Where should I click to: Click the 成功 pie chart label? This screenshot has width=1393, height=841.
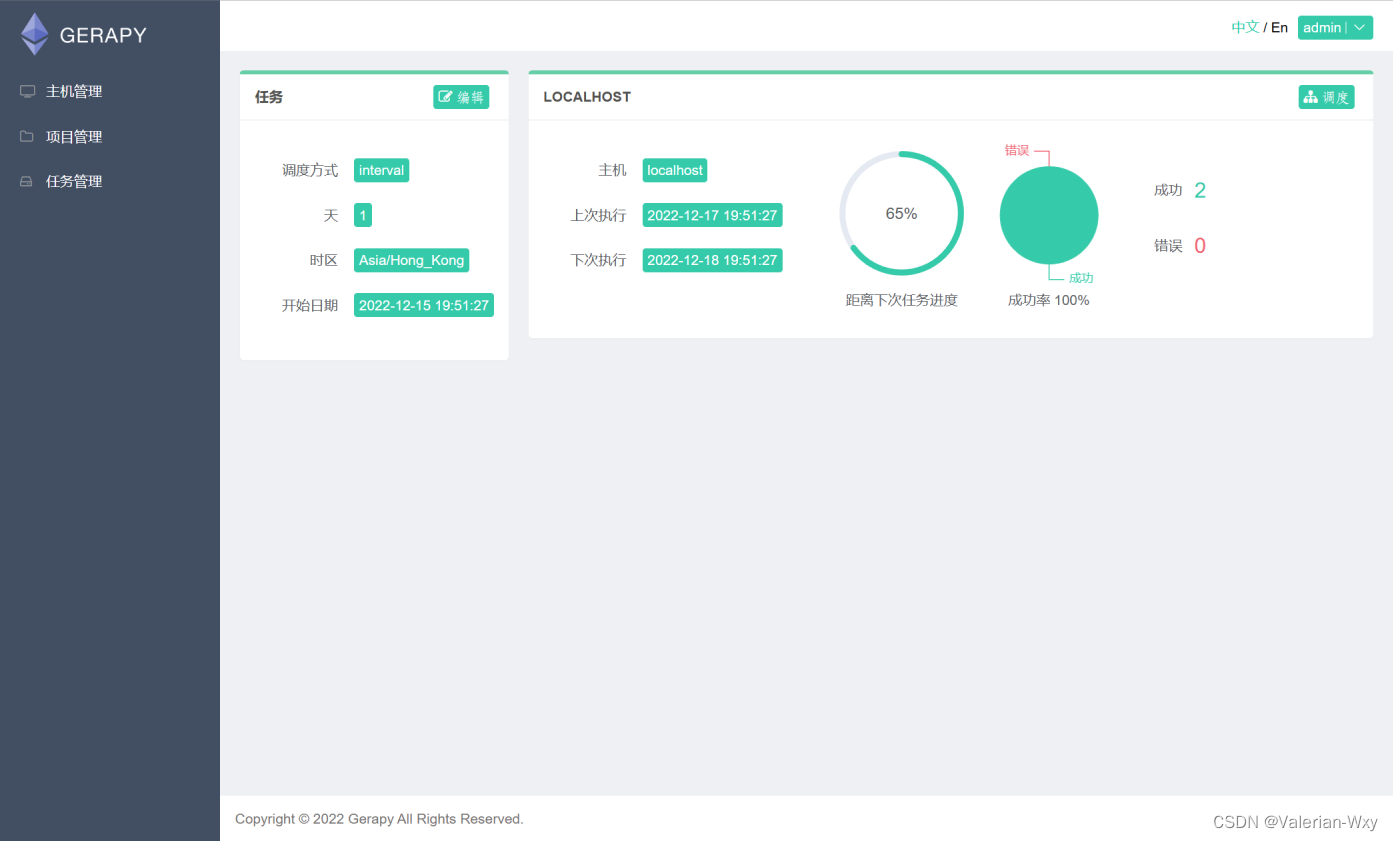(x=1081, y=278)
